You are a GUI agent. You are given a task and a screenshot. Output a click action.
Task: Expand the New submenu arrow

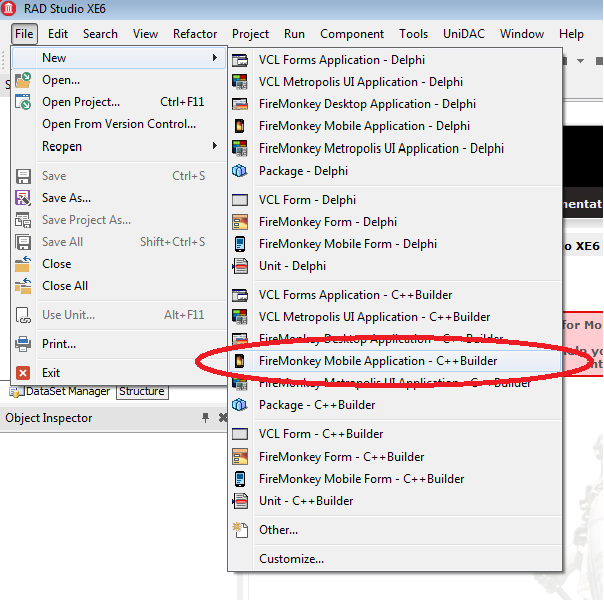[215, 58]
